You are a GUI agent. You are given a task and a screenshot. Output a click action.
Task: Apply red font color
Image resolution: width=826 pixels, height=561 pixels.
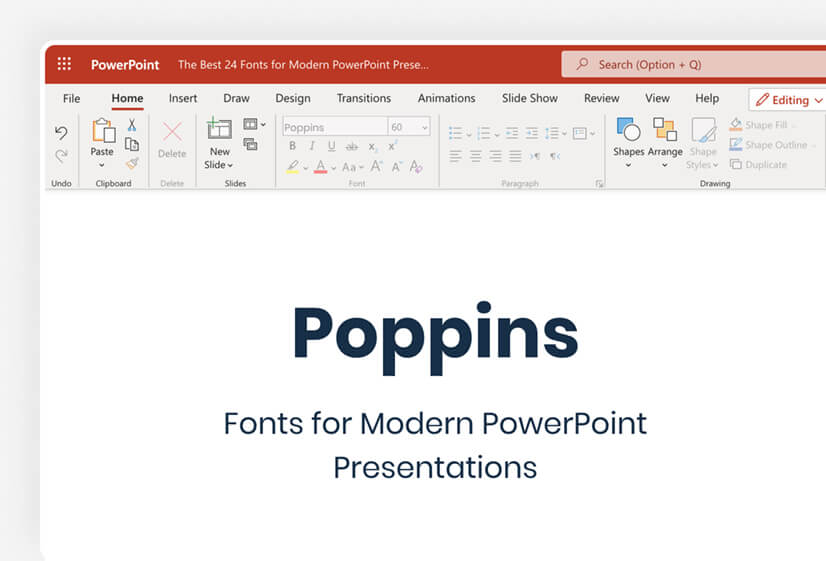click(x=320, y=167)
